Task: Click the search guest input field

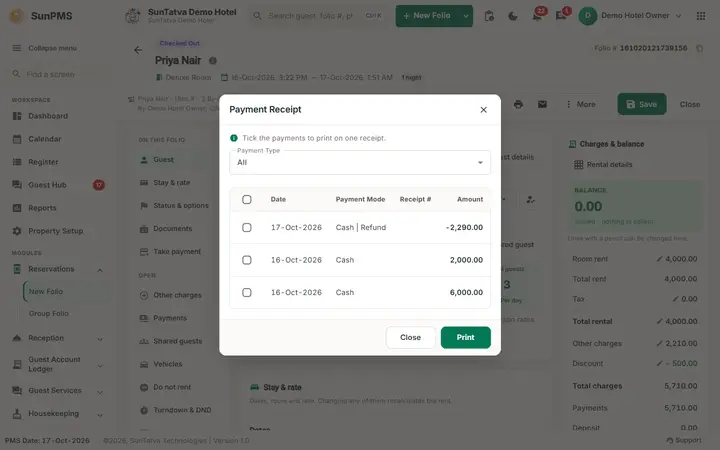Action: (x=318, y=16)
